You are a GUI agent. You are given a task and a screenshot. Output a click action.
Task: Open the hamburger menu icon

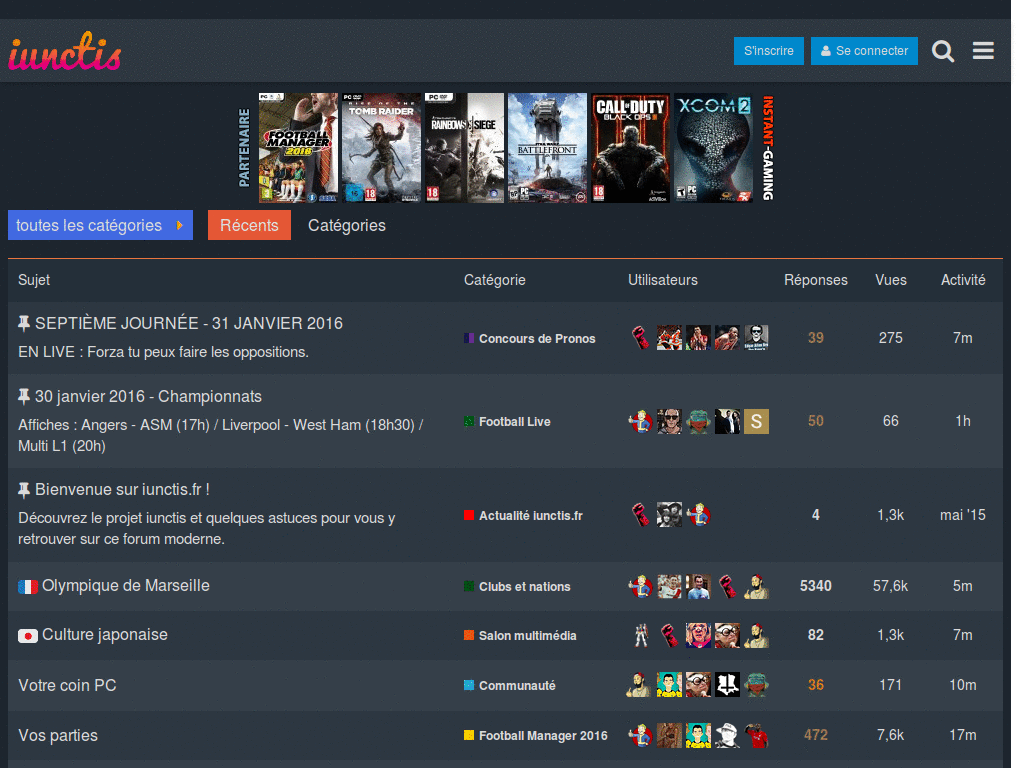click(x=983, y=51)
